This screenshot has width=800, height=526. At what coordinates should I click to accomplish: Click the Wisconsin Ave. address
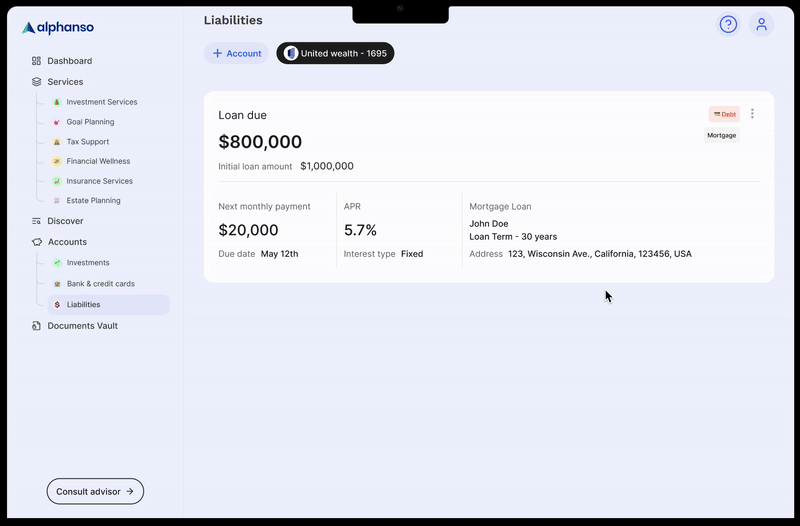(x=599, y=254)
